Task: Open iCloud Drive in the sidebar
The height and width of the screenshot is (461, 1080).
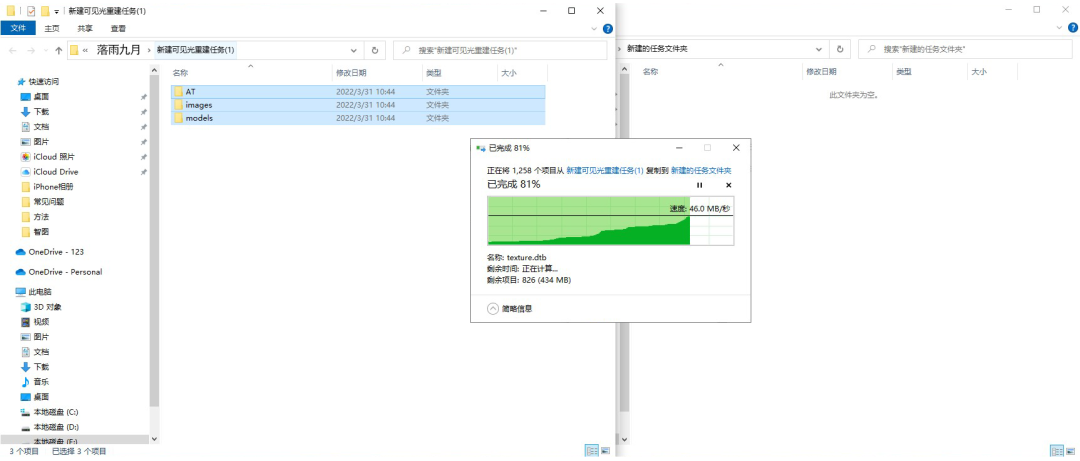Action: click(56, 172)
